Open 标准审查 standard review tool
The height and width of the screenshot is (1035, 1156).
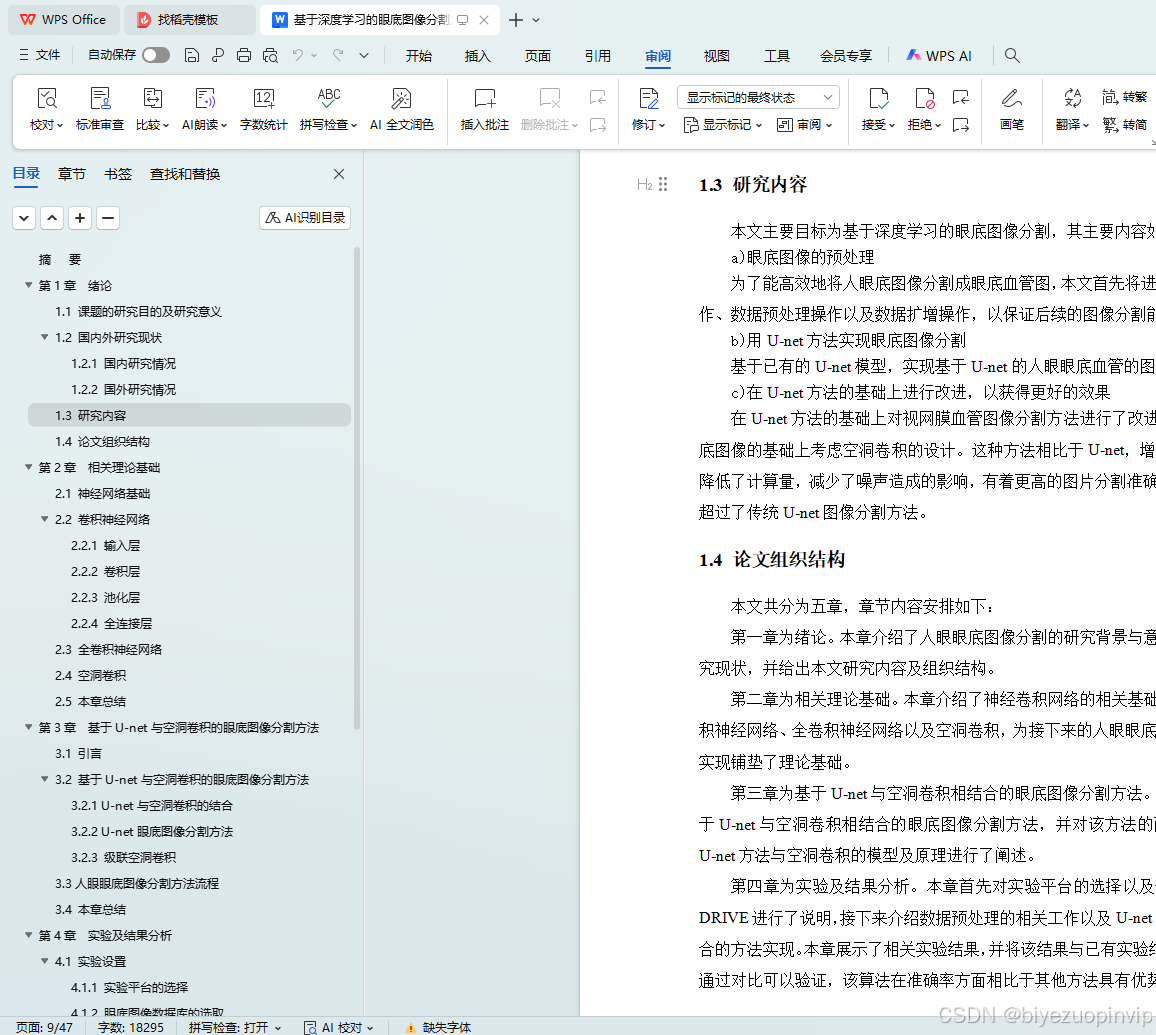(100, 109)
